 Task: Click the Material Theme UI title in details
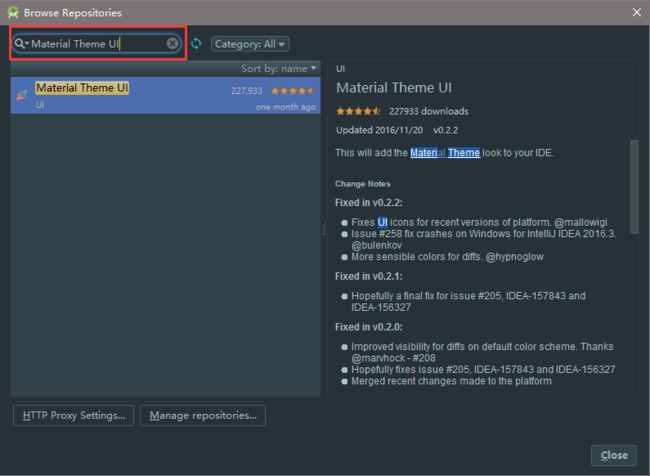point(394,88)
